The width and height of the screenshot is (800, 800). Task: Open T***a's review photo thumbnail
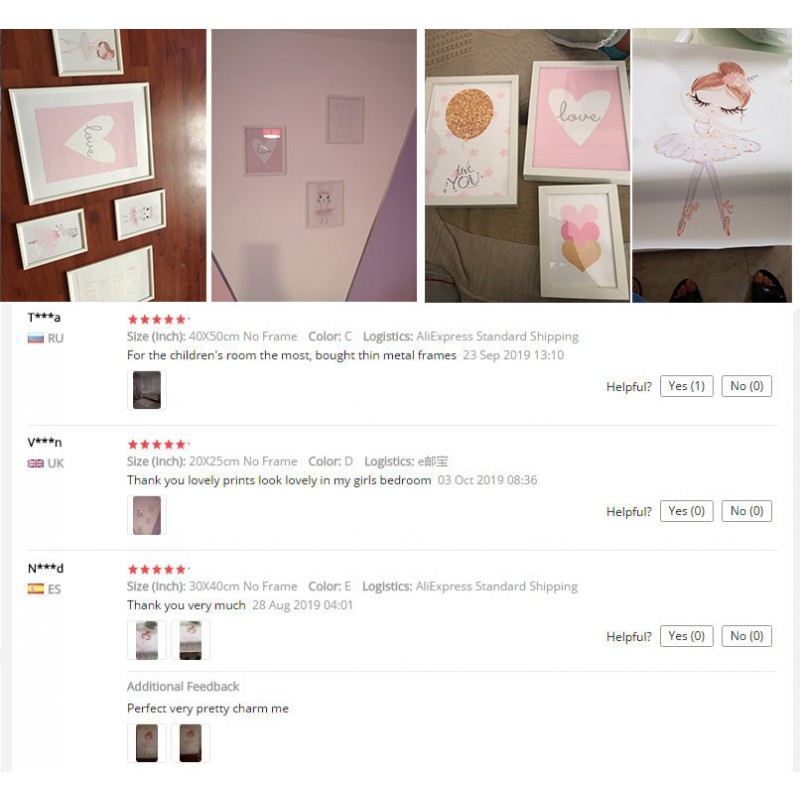point(147,390)
